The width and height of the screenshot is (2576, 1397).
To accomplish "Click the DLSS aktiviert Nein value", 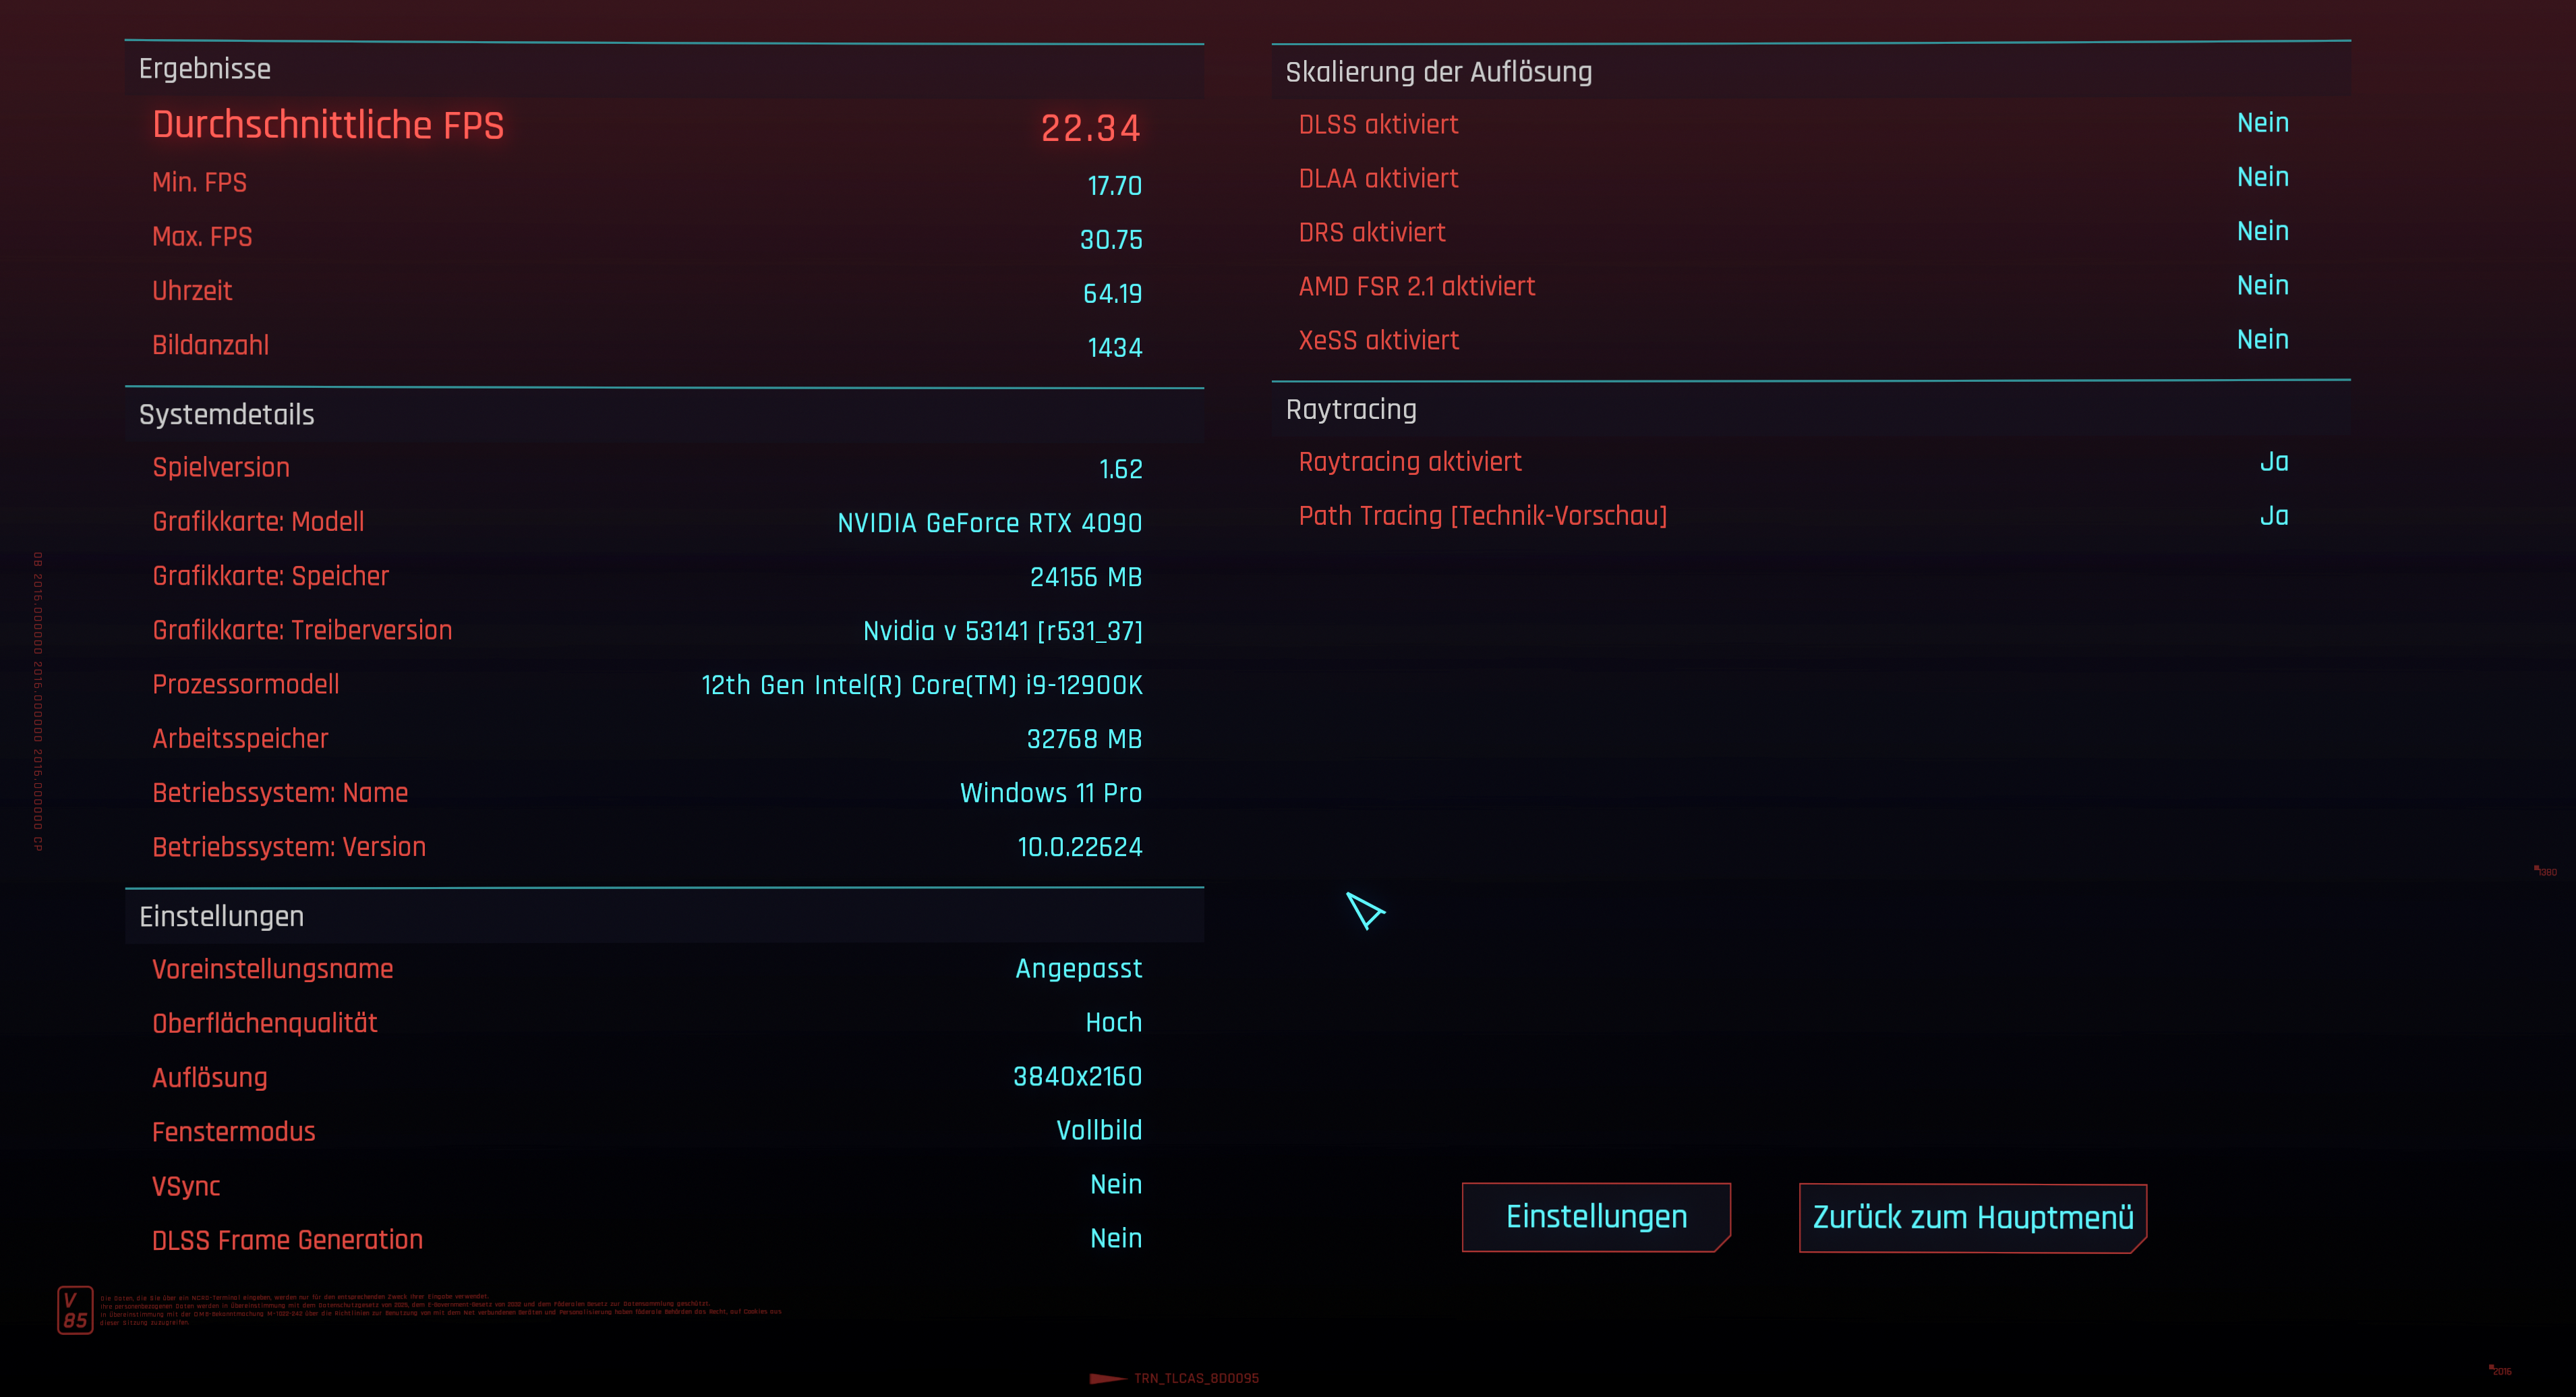I will point(2262,123).
